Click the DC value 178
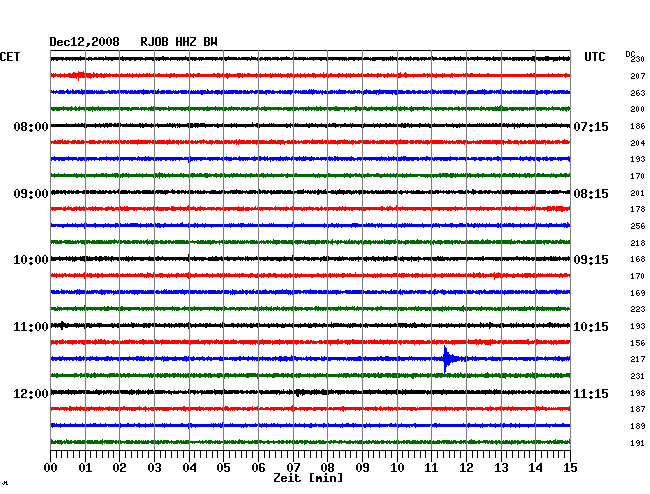 tap(638, 209)
